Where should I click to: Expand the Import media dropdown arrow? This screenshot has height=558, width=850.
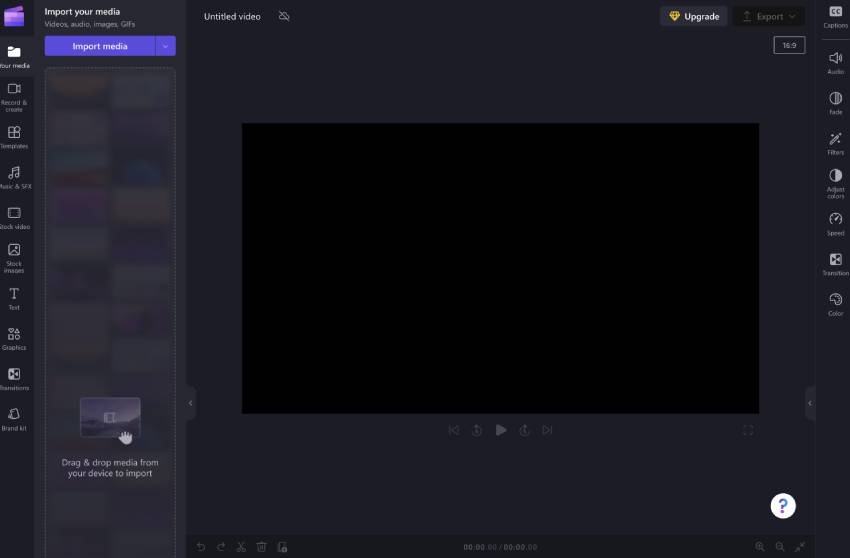pyautogui.click(x=166, y=46)
